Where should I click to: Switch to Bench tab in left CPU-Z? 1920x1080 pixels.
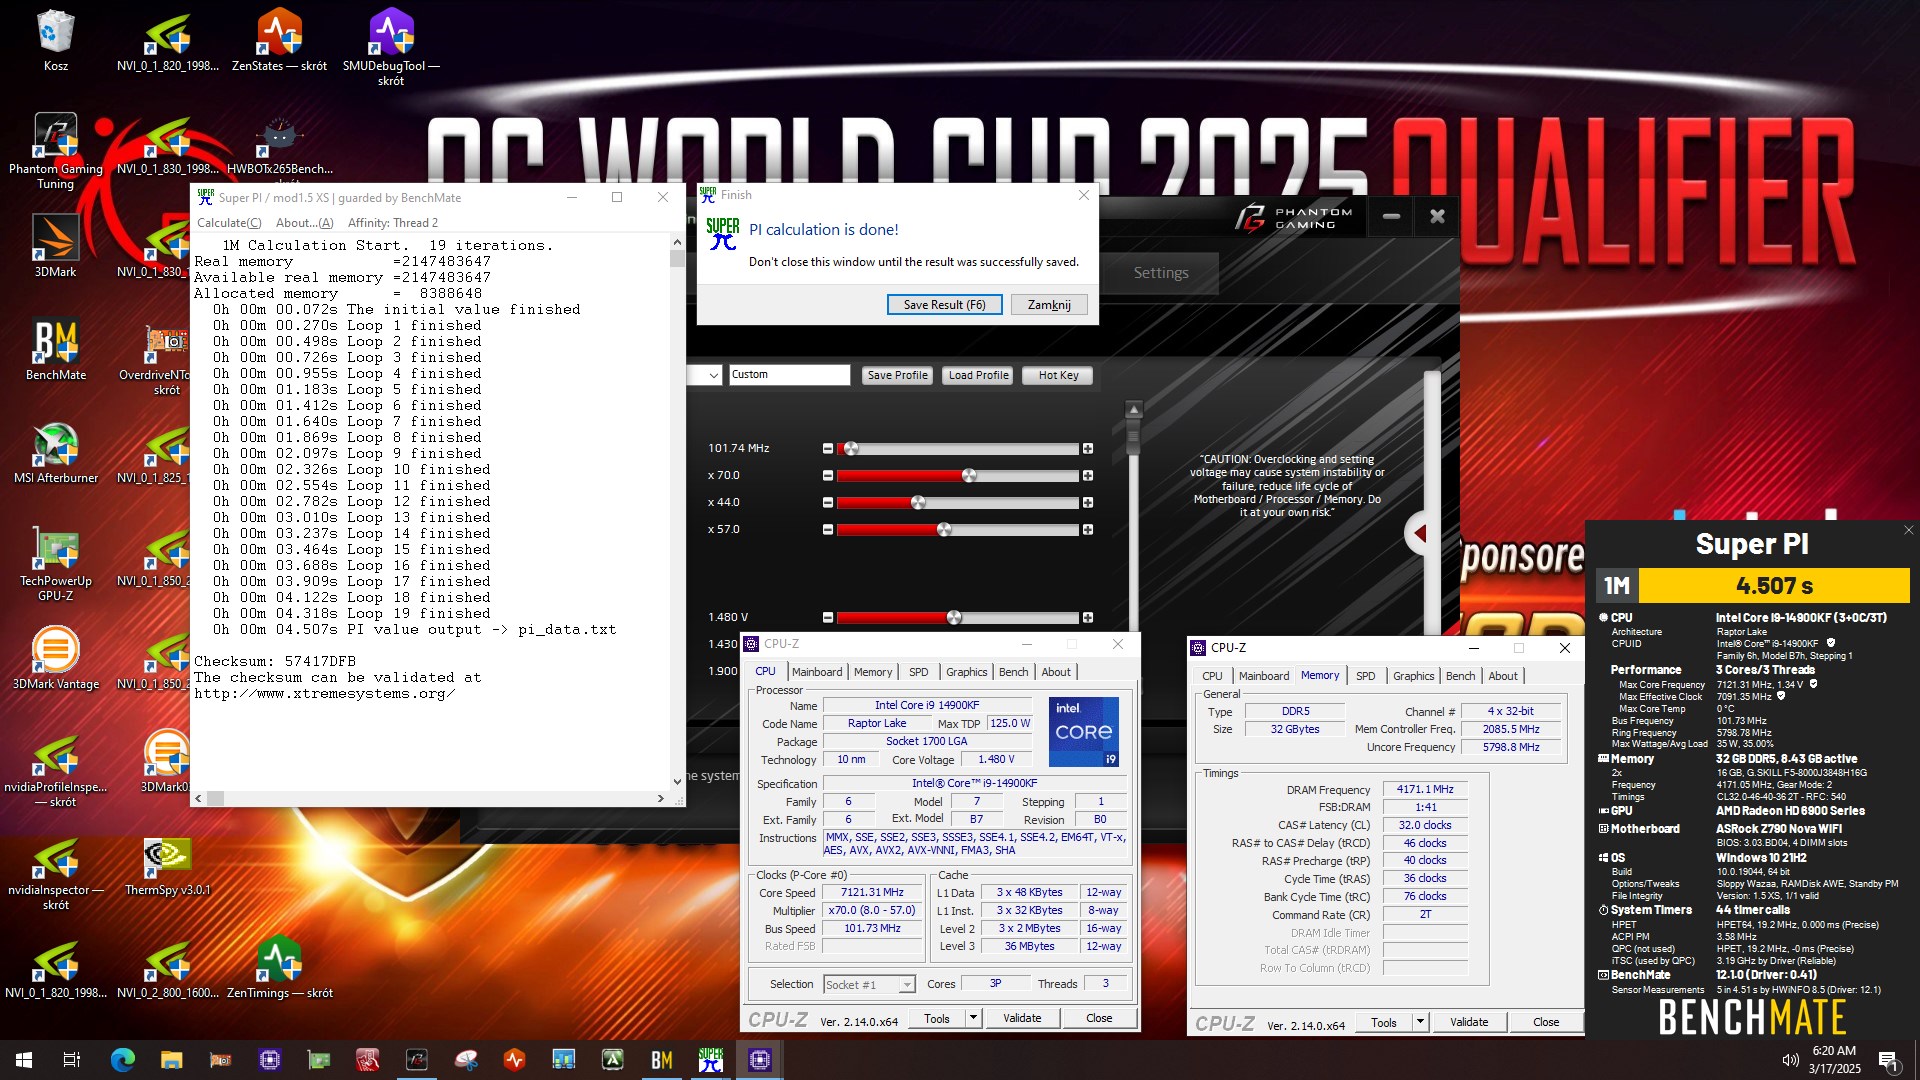(1013, 672)
